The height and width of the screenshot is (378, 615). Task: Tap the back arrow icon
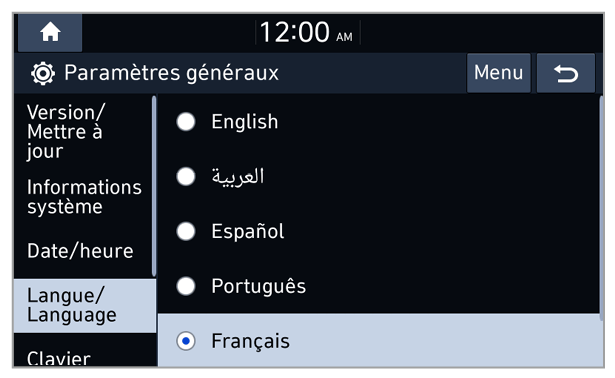pyautogui.click(x=566, y=73)
